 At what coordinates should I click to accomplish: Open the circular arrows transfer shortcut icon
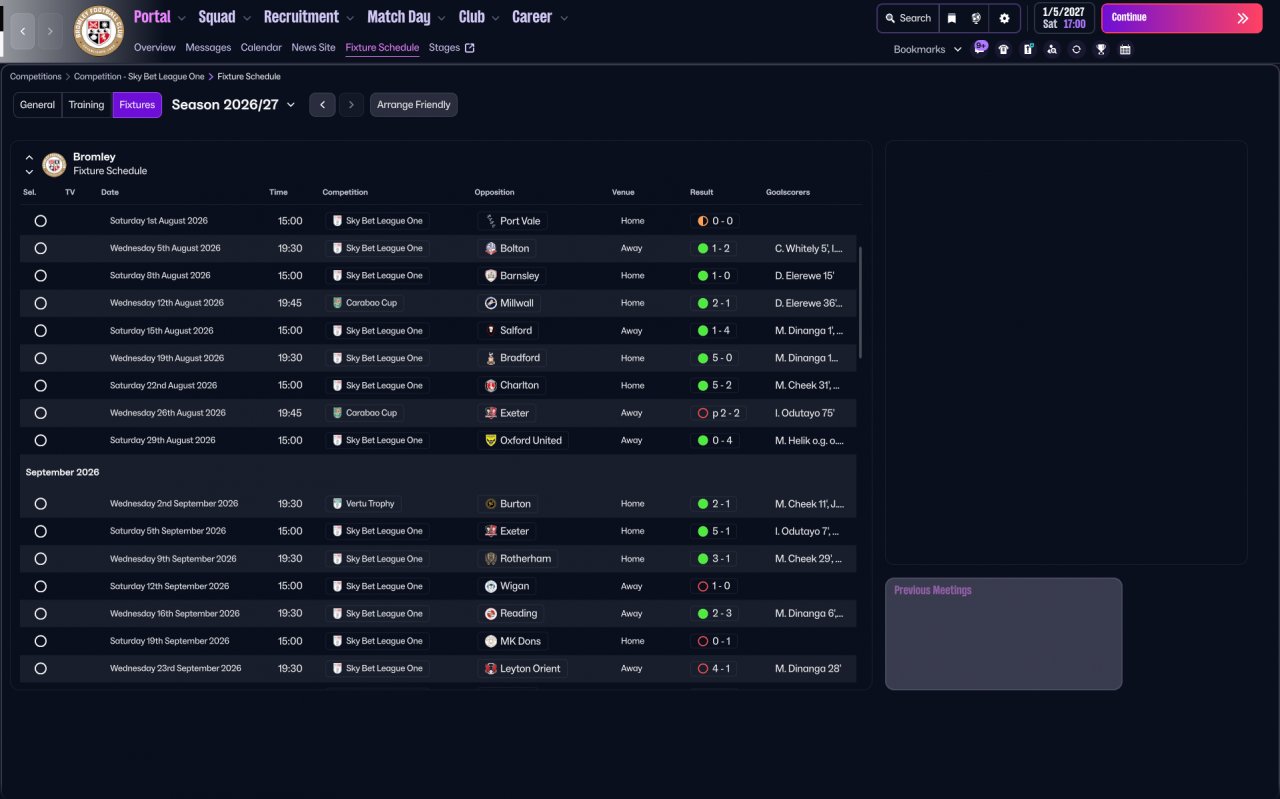pos(1076,49)
